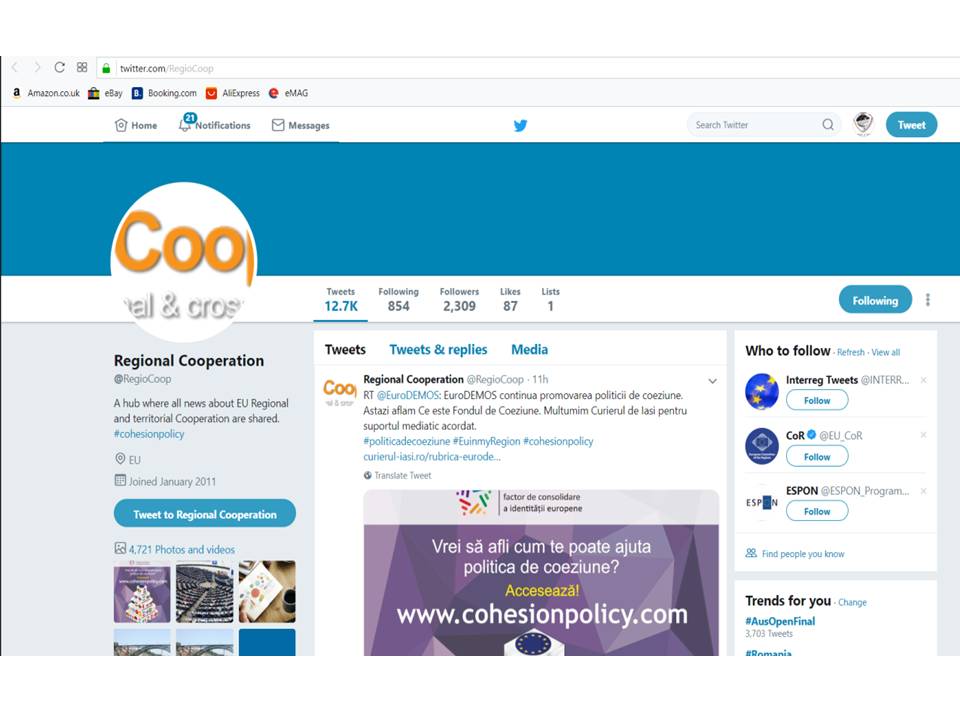Open the profile avatar menu
Image resolution: width=960 pixels, height=720 pixels.
pos(863,124)
